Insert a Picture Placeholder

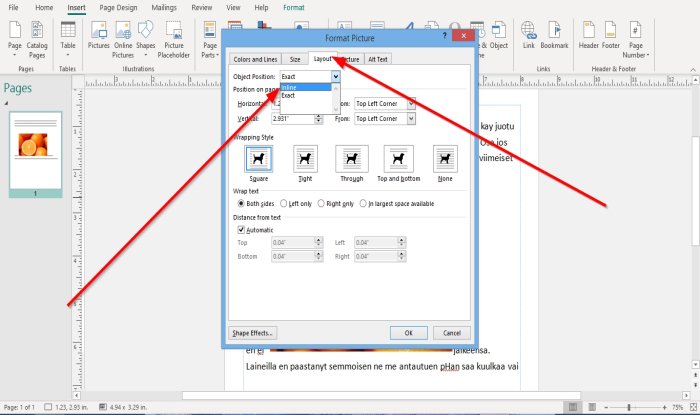174,39
